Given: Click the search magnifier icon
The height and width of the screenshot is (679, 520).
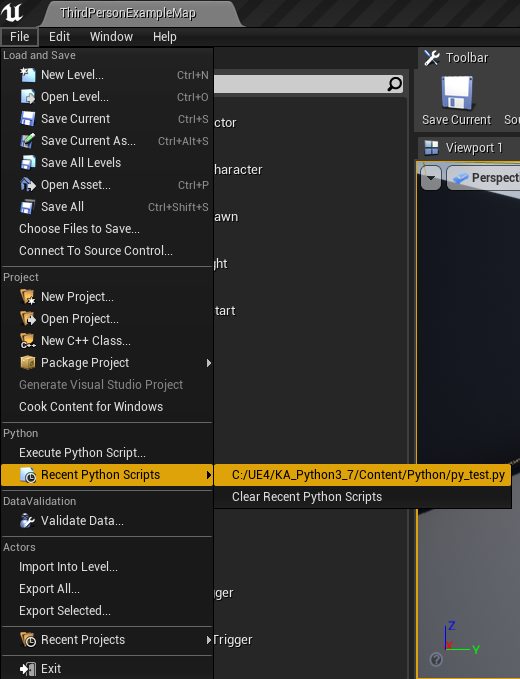Looking at the screenshot, I should pyautogui.click(x=394, y=84).
